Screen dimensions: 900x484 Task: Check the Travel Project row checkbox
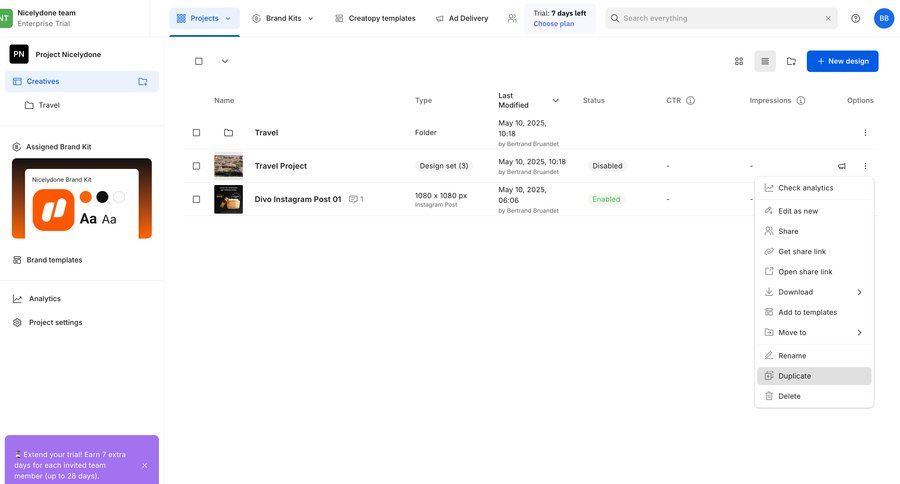point(197,166)
